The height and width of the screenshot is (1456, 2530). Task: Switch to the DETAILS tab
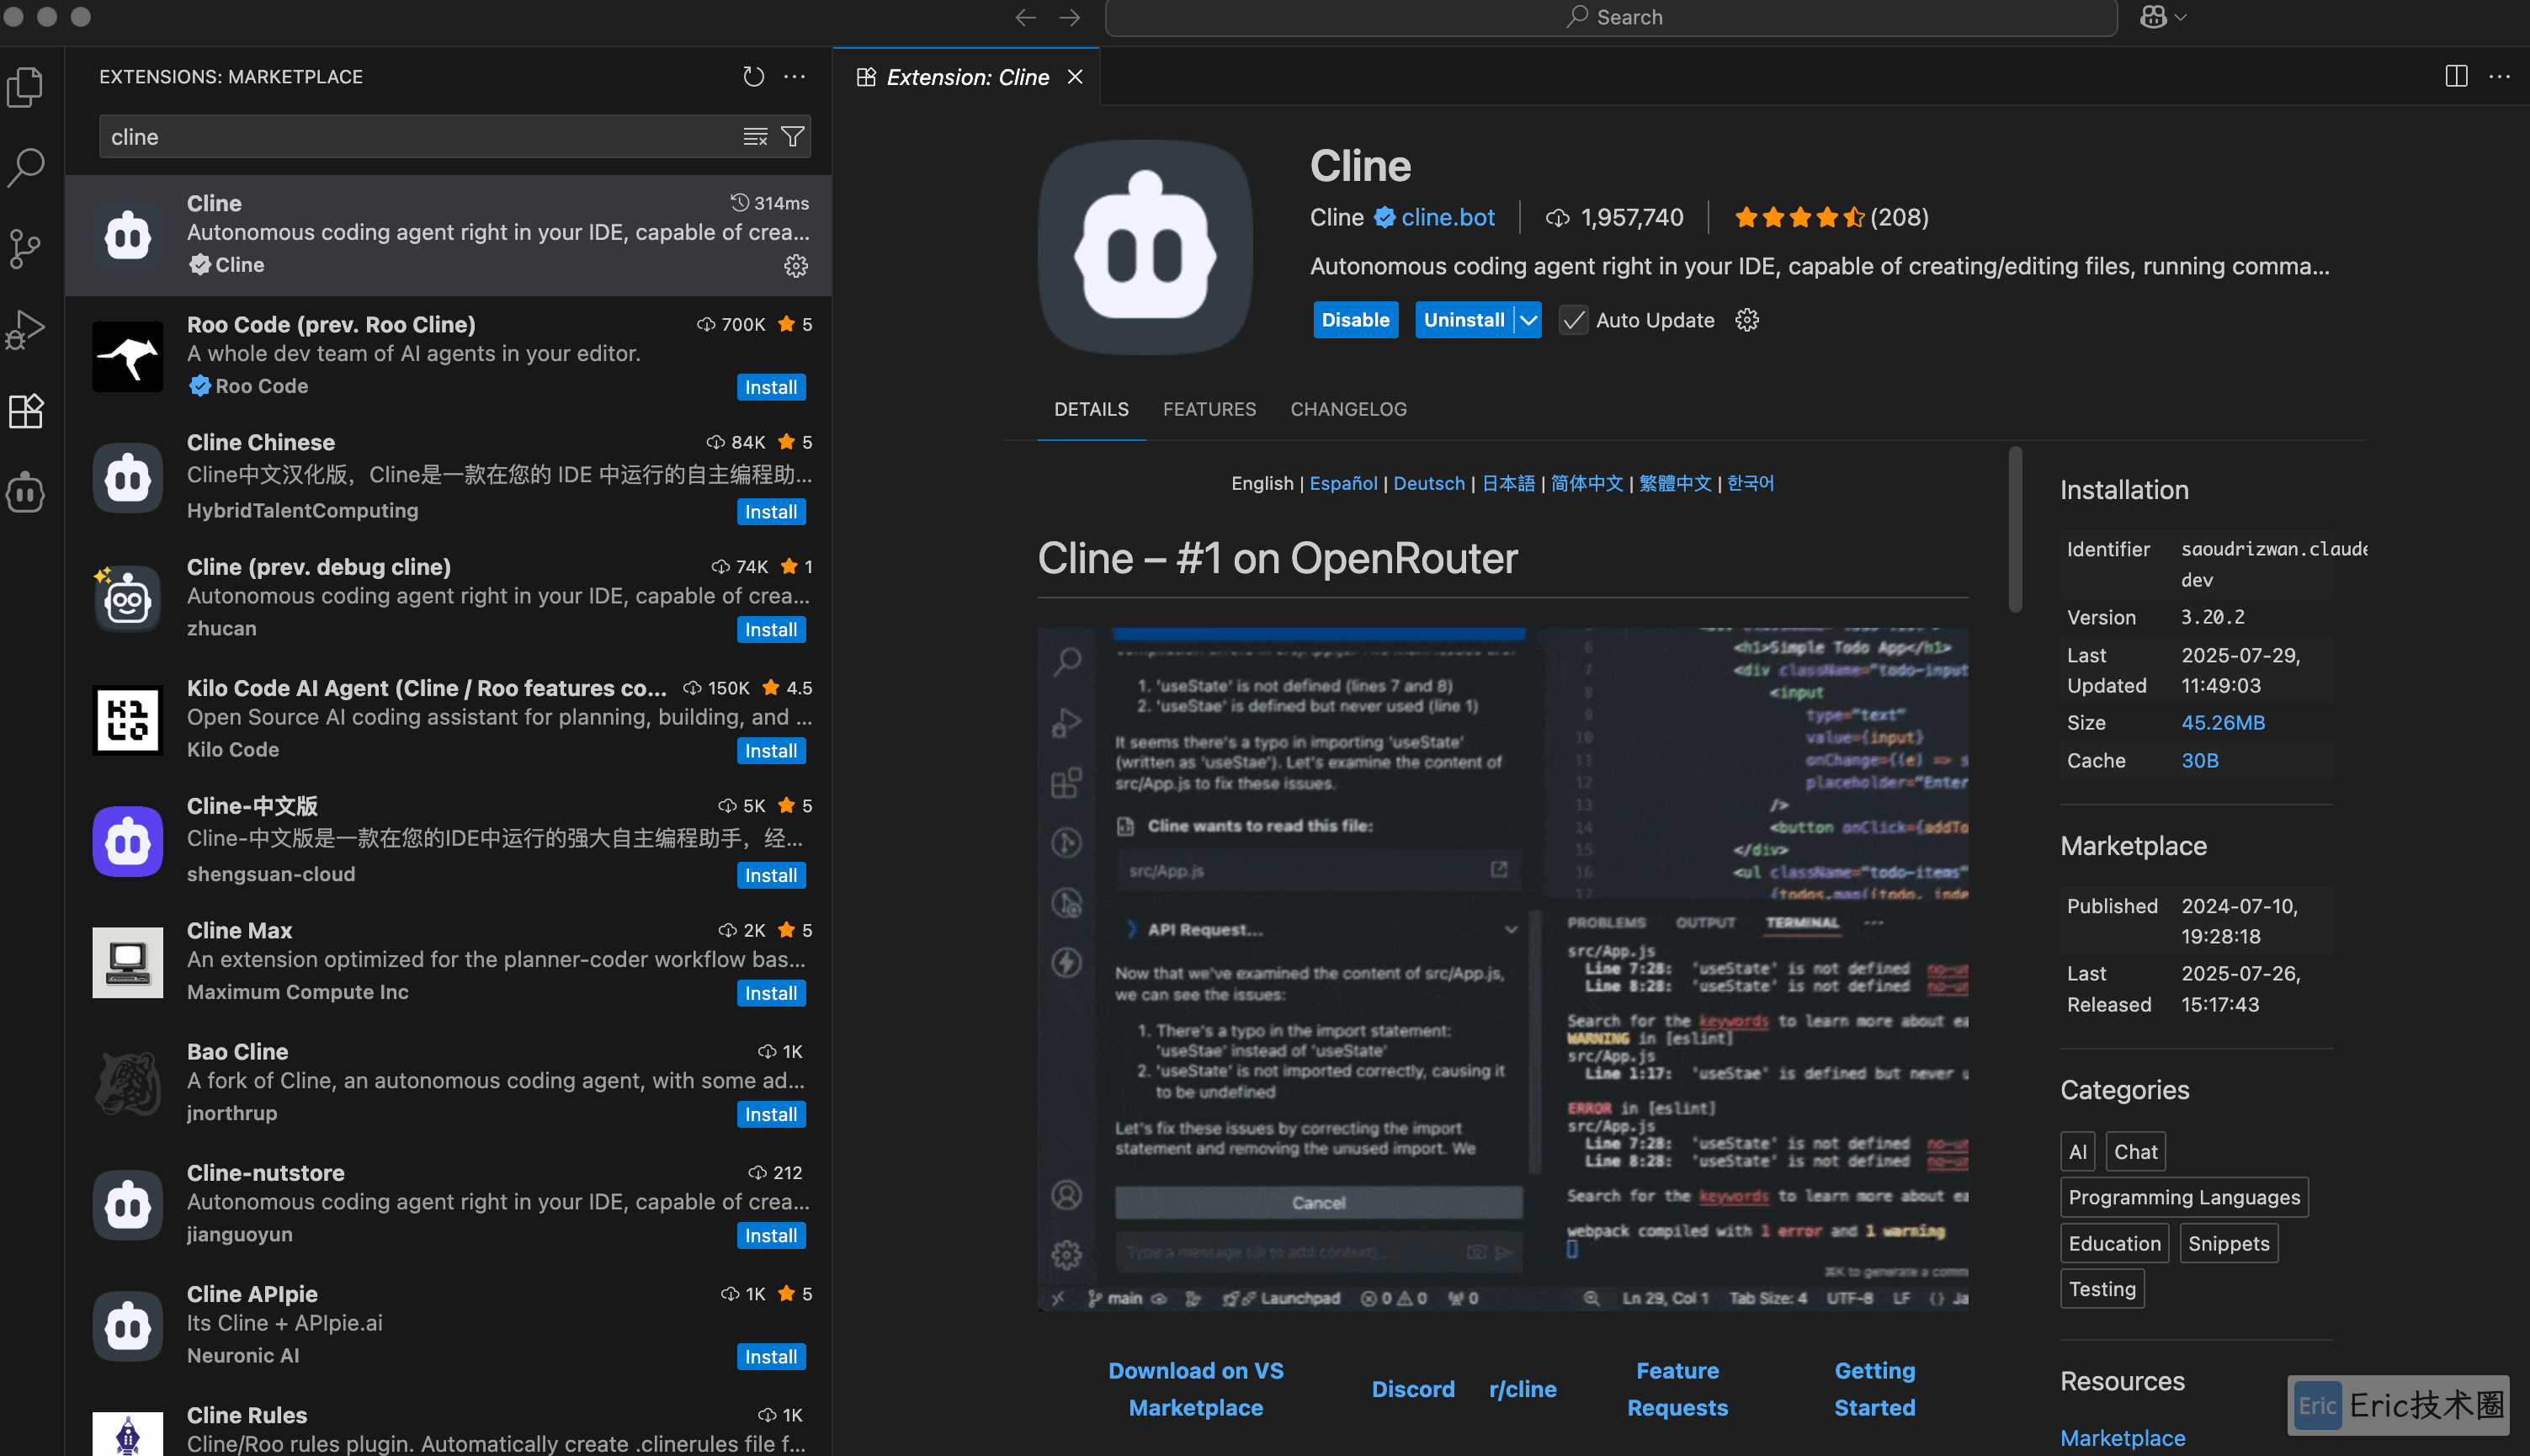pyautogui.click(x=1091, y=409)
